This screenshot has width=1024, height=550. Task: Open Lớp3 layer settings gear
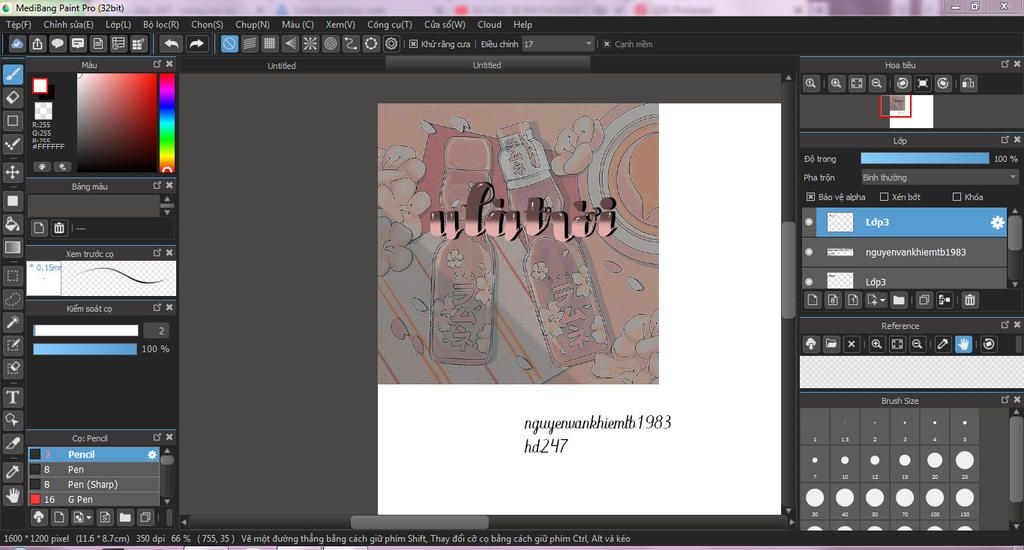(x=997, y=222)
